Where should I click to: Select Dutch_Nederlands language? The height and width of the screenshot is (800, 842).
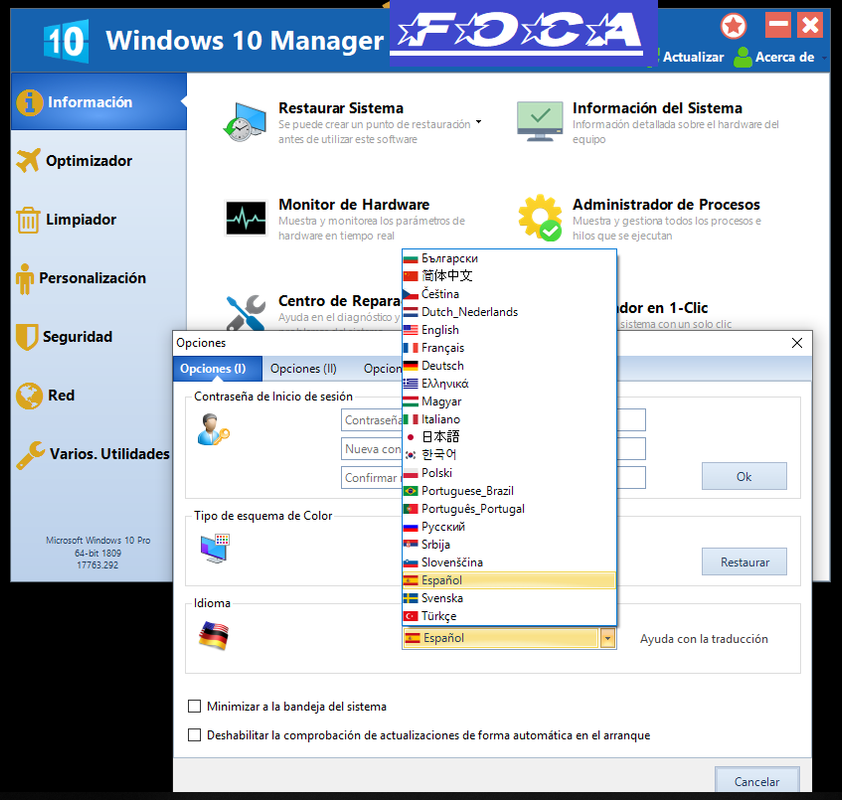click(509, 312)
